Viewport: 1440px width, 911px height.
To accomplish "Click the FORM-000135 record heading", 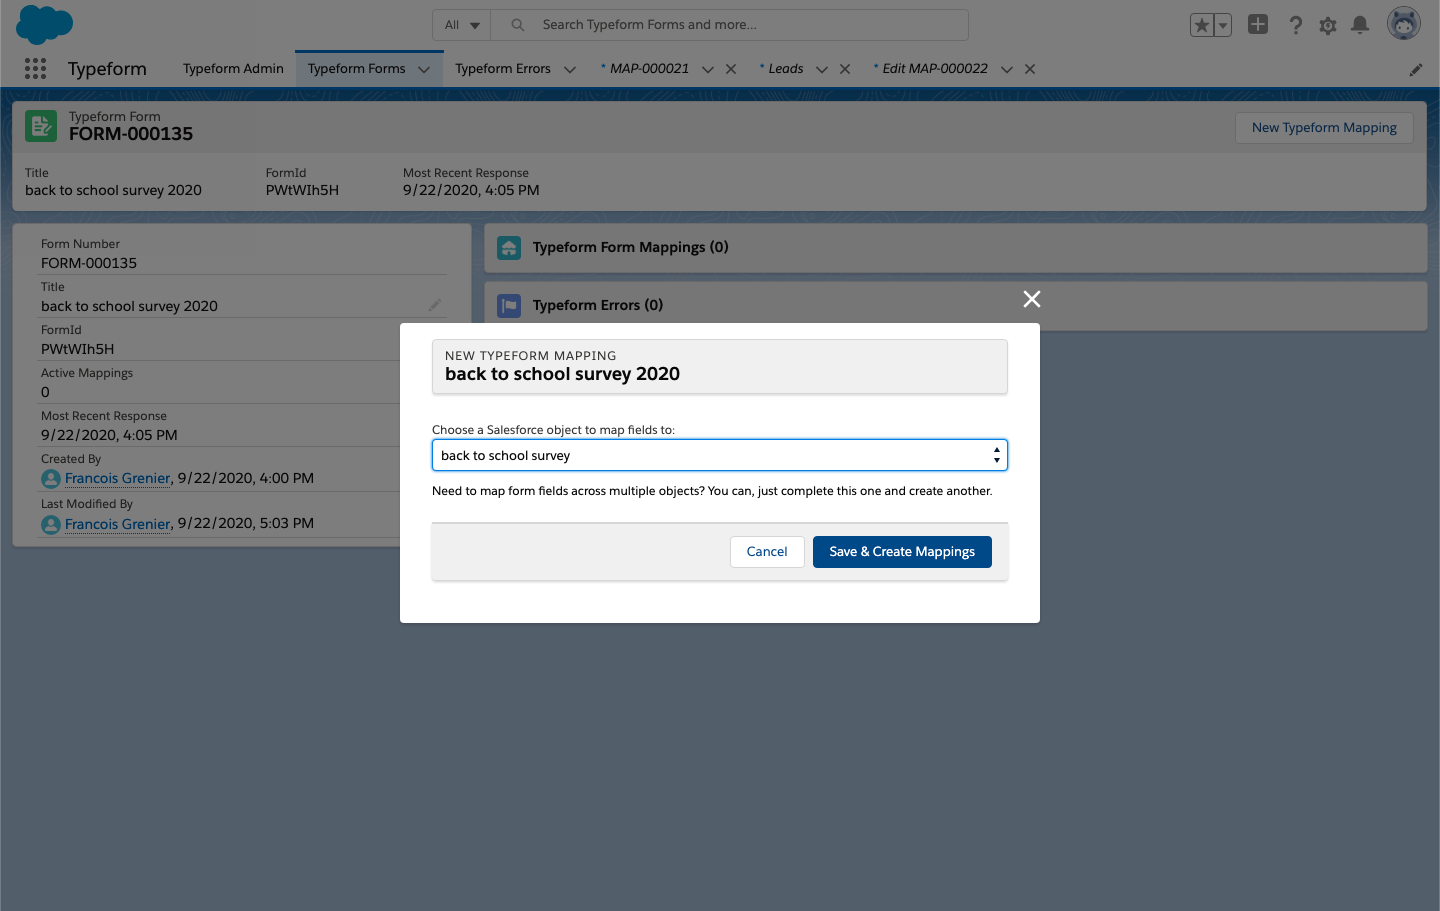I will 131,134.
